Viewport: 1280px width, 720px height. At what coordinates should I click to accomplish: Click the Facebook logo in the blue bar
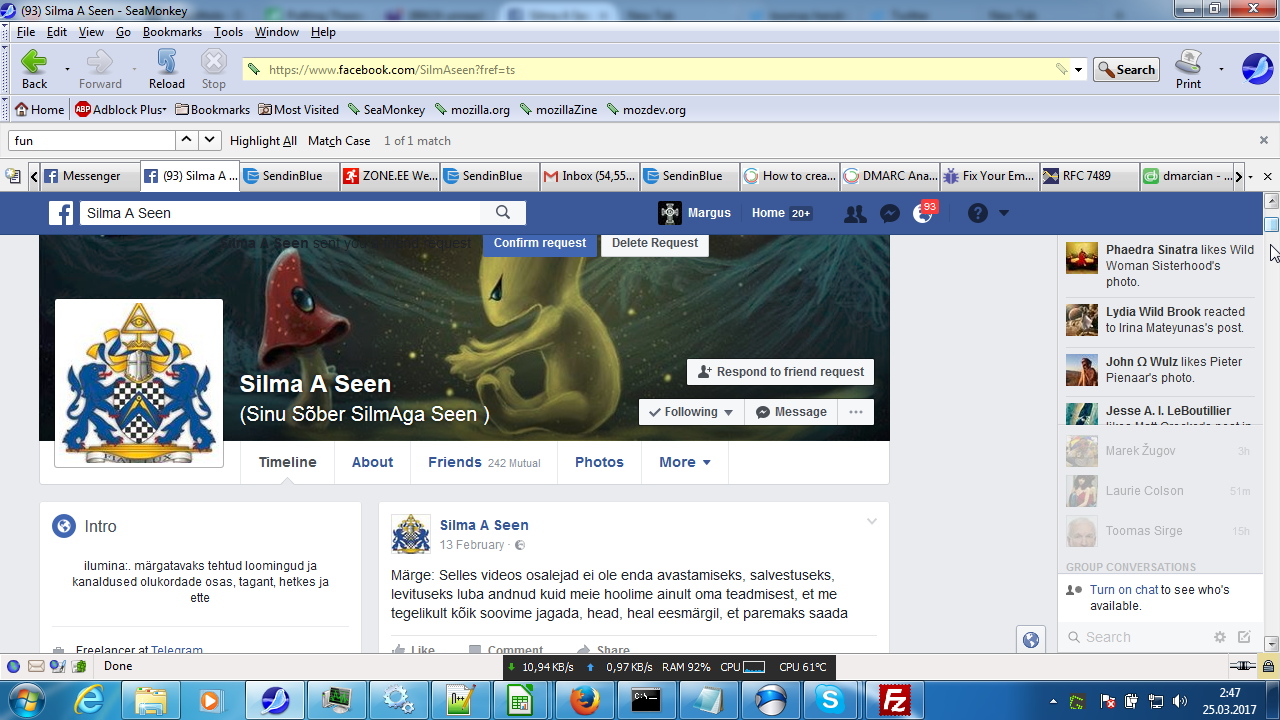(62, 213)
